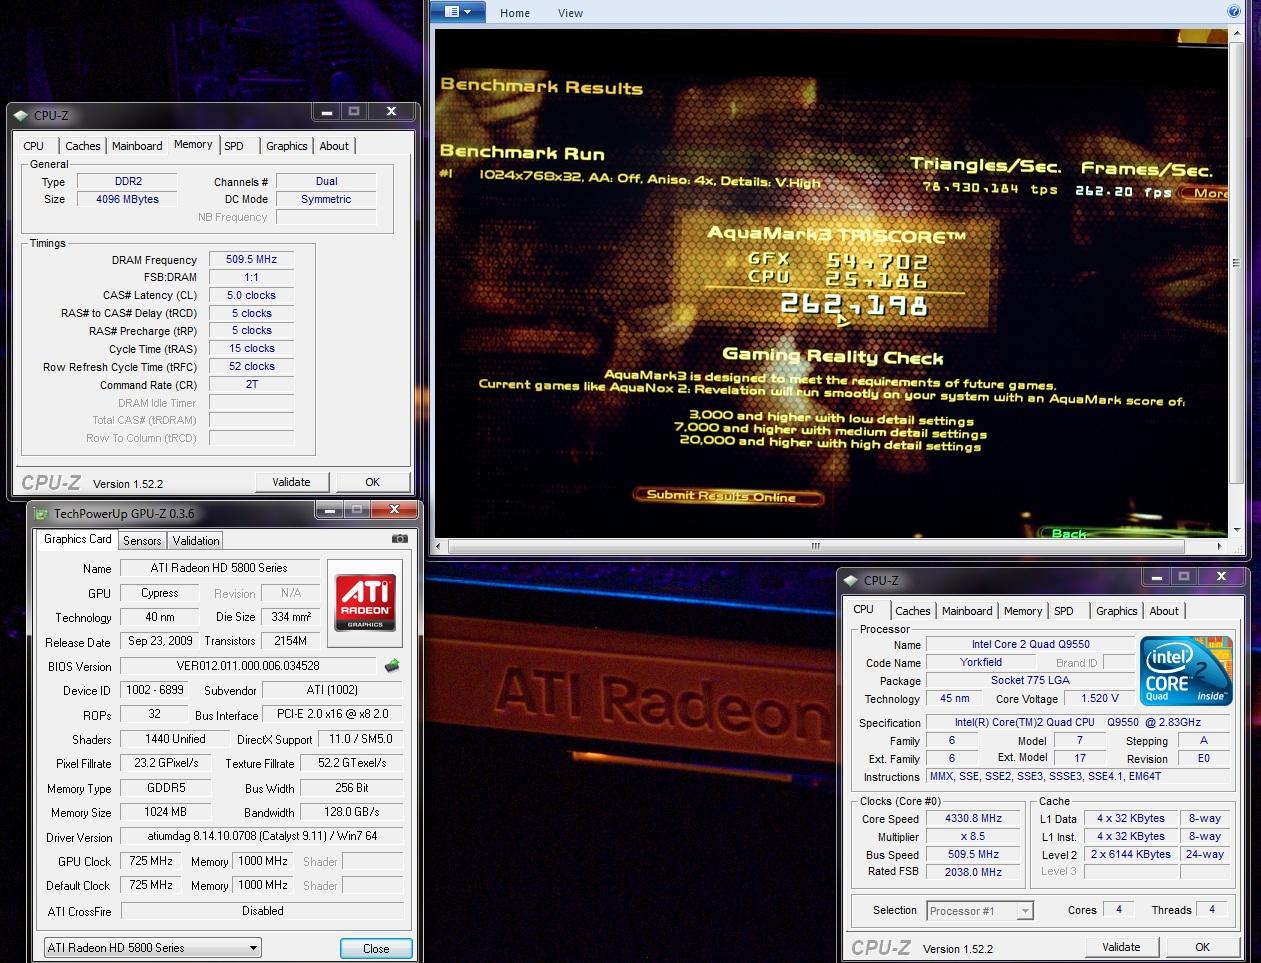1261x963 pixels.
Task: Open the Mainboard tab in processor CPU-Z window
Action: 967,611
